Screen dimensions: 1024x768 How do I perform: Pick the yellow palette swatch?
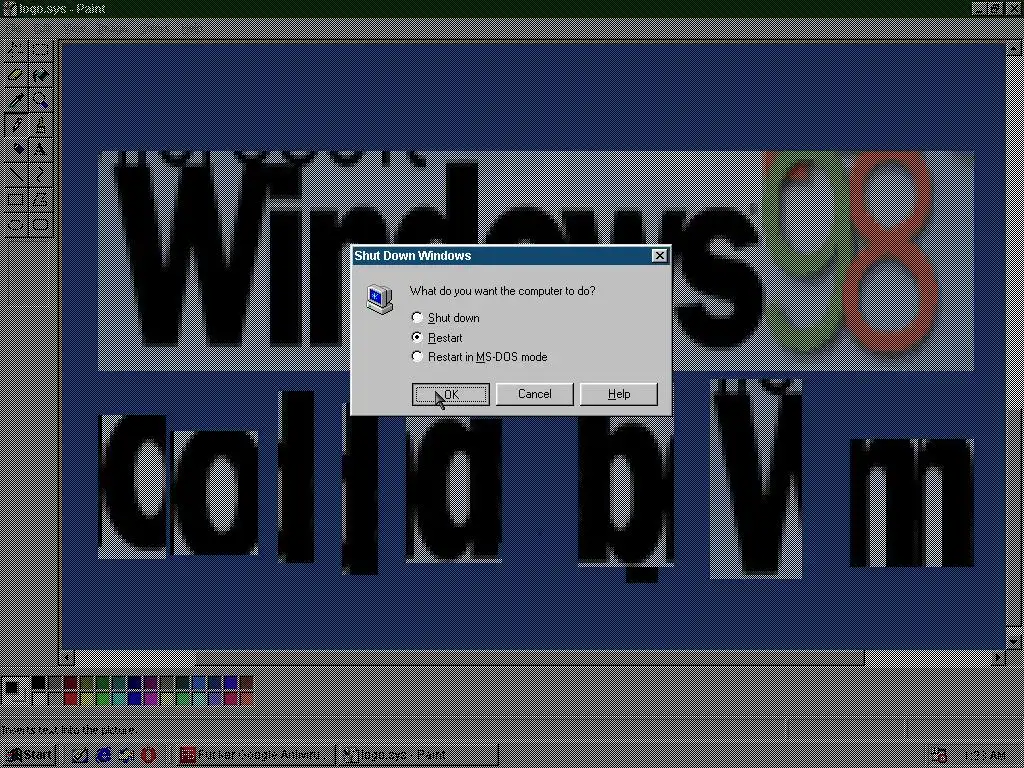(87, 699)
